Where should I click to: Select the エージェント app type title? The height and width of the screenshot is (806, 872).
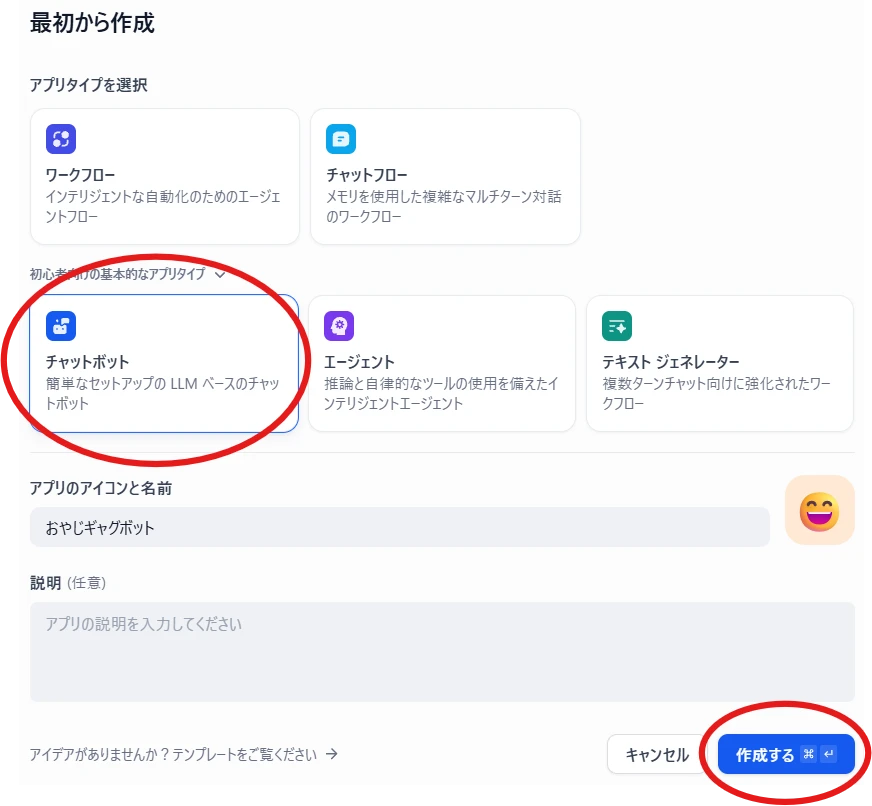tap(359, 362)
